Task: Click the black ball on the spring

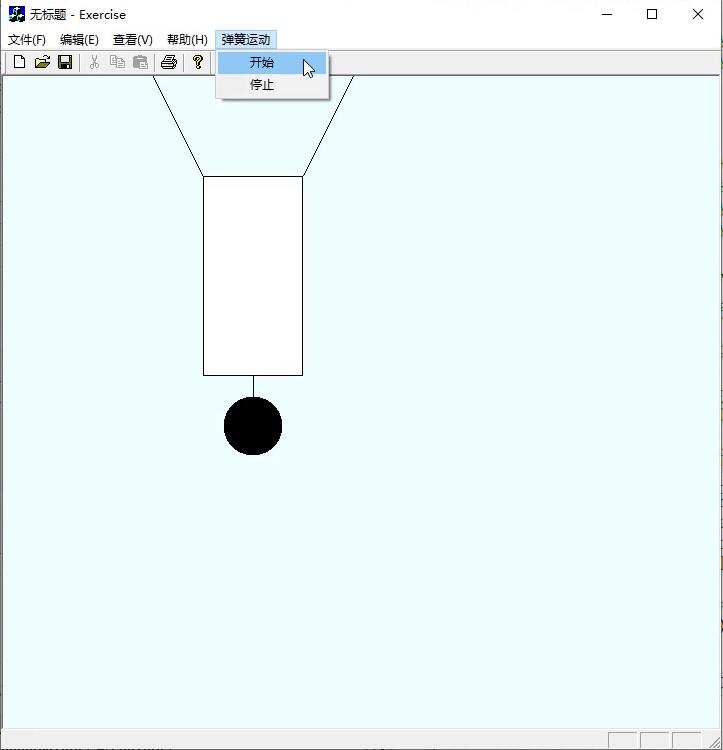Action: click(x=253, y=426)
